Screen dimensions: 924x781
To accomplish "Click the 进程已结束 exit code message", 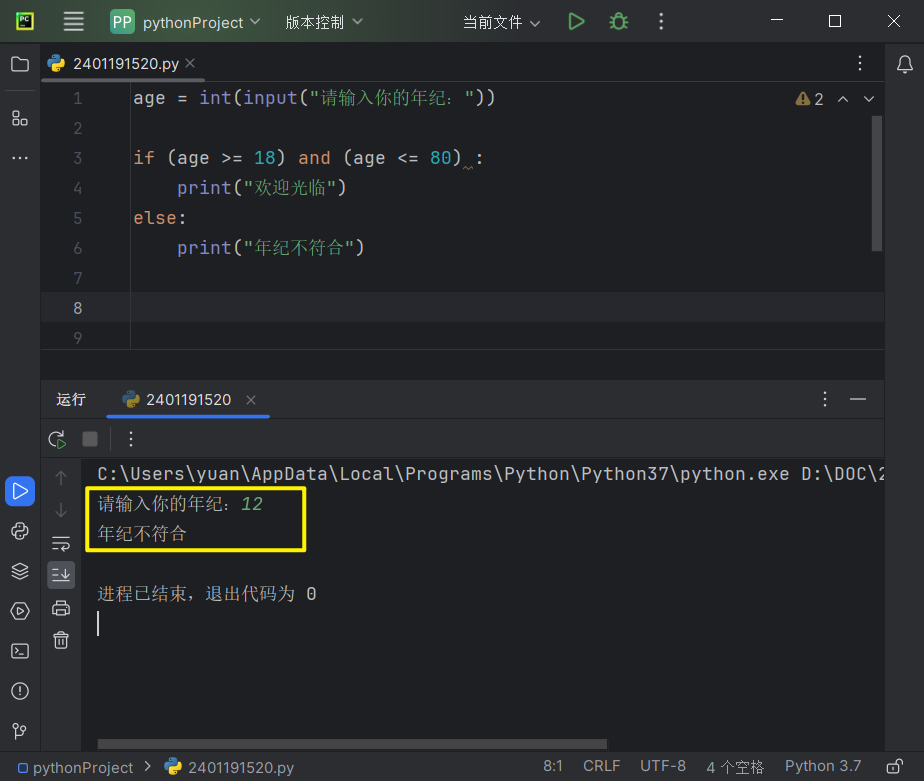I will (207, 594).
